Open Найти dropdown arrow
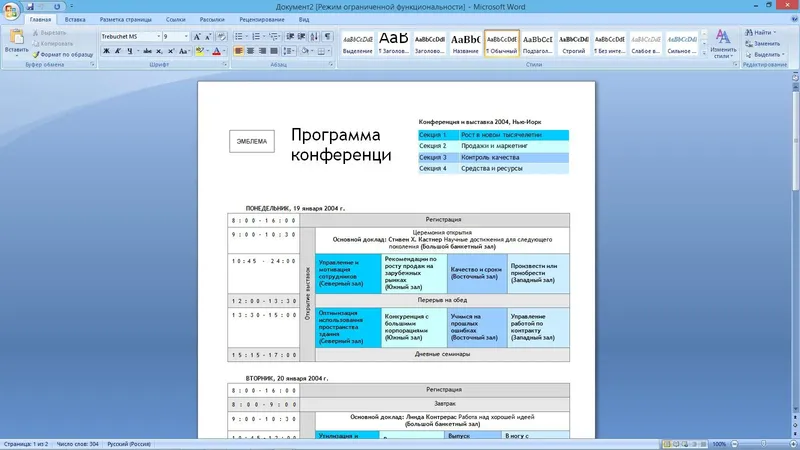The height and width of the screenshot is (450, 800). tap(774, 33)
